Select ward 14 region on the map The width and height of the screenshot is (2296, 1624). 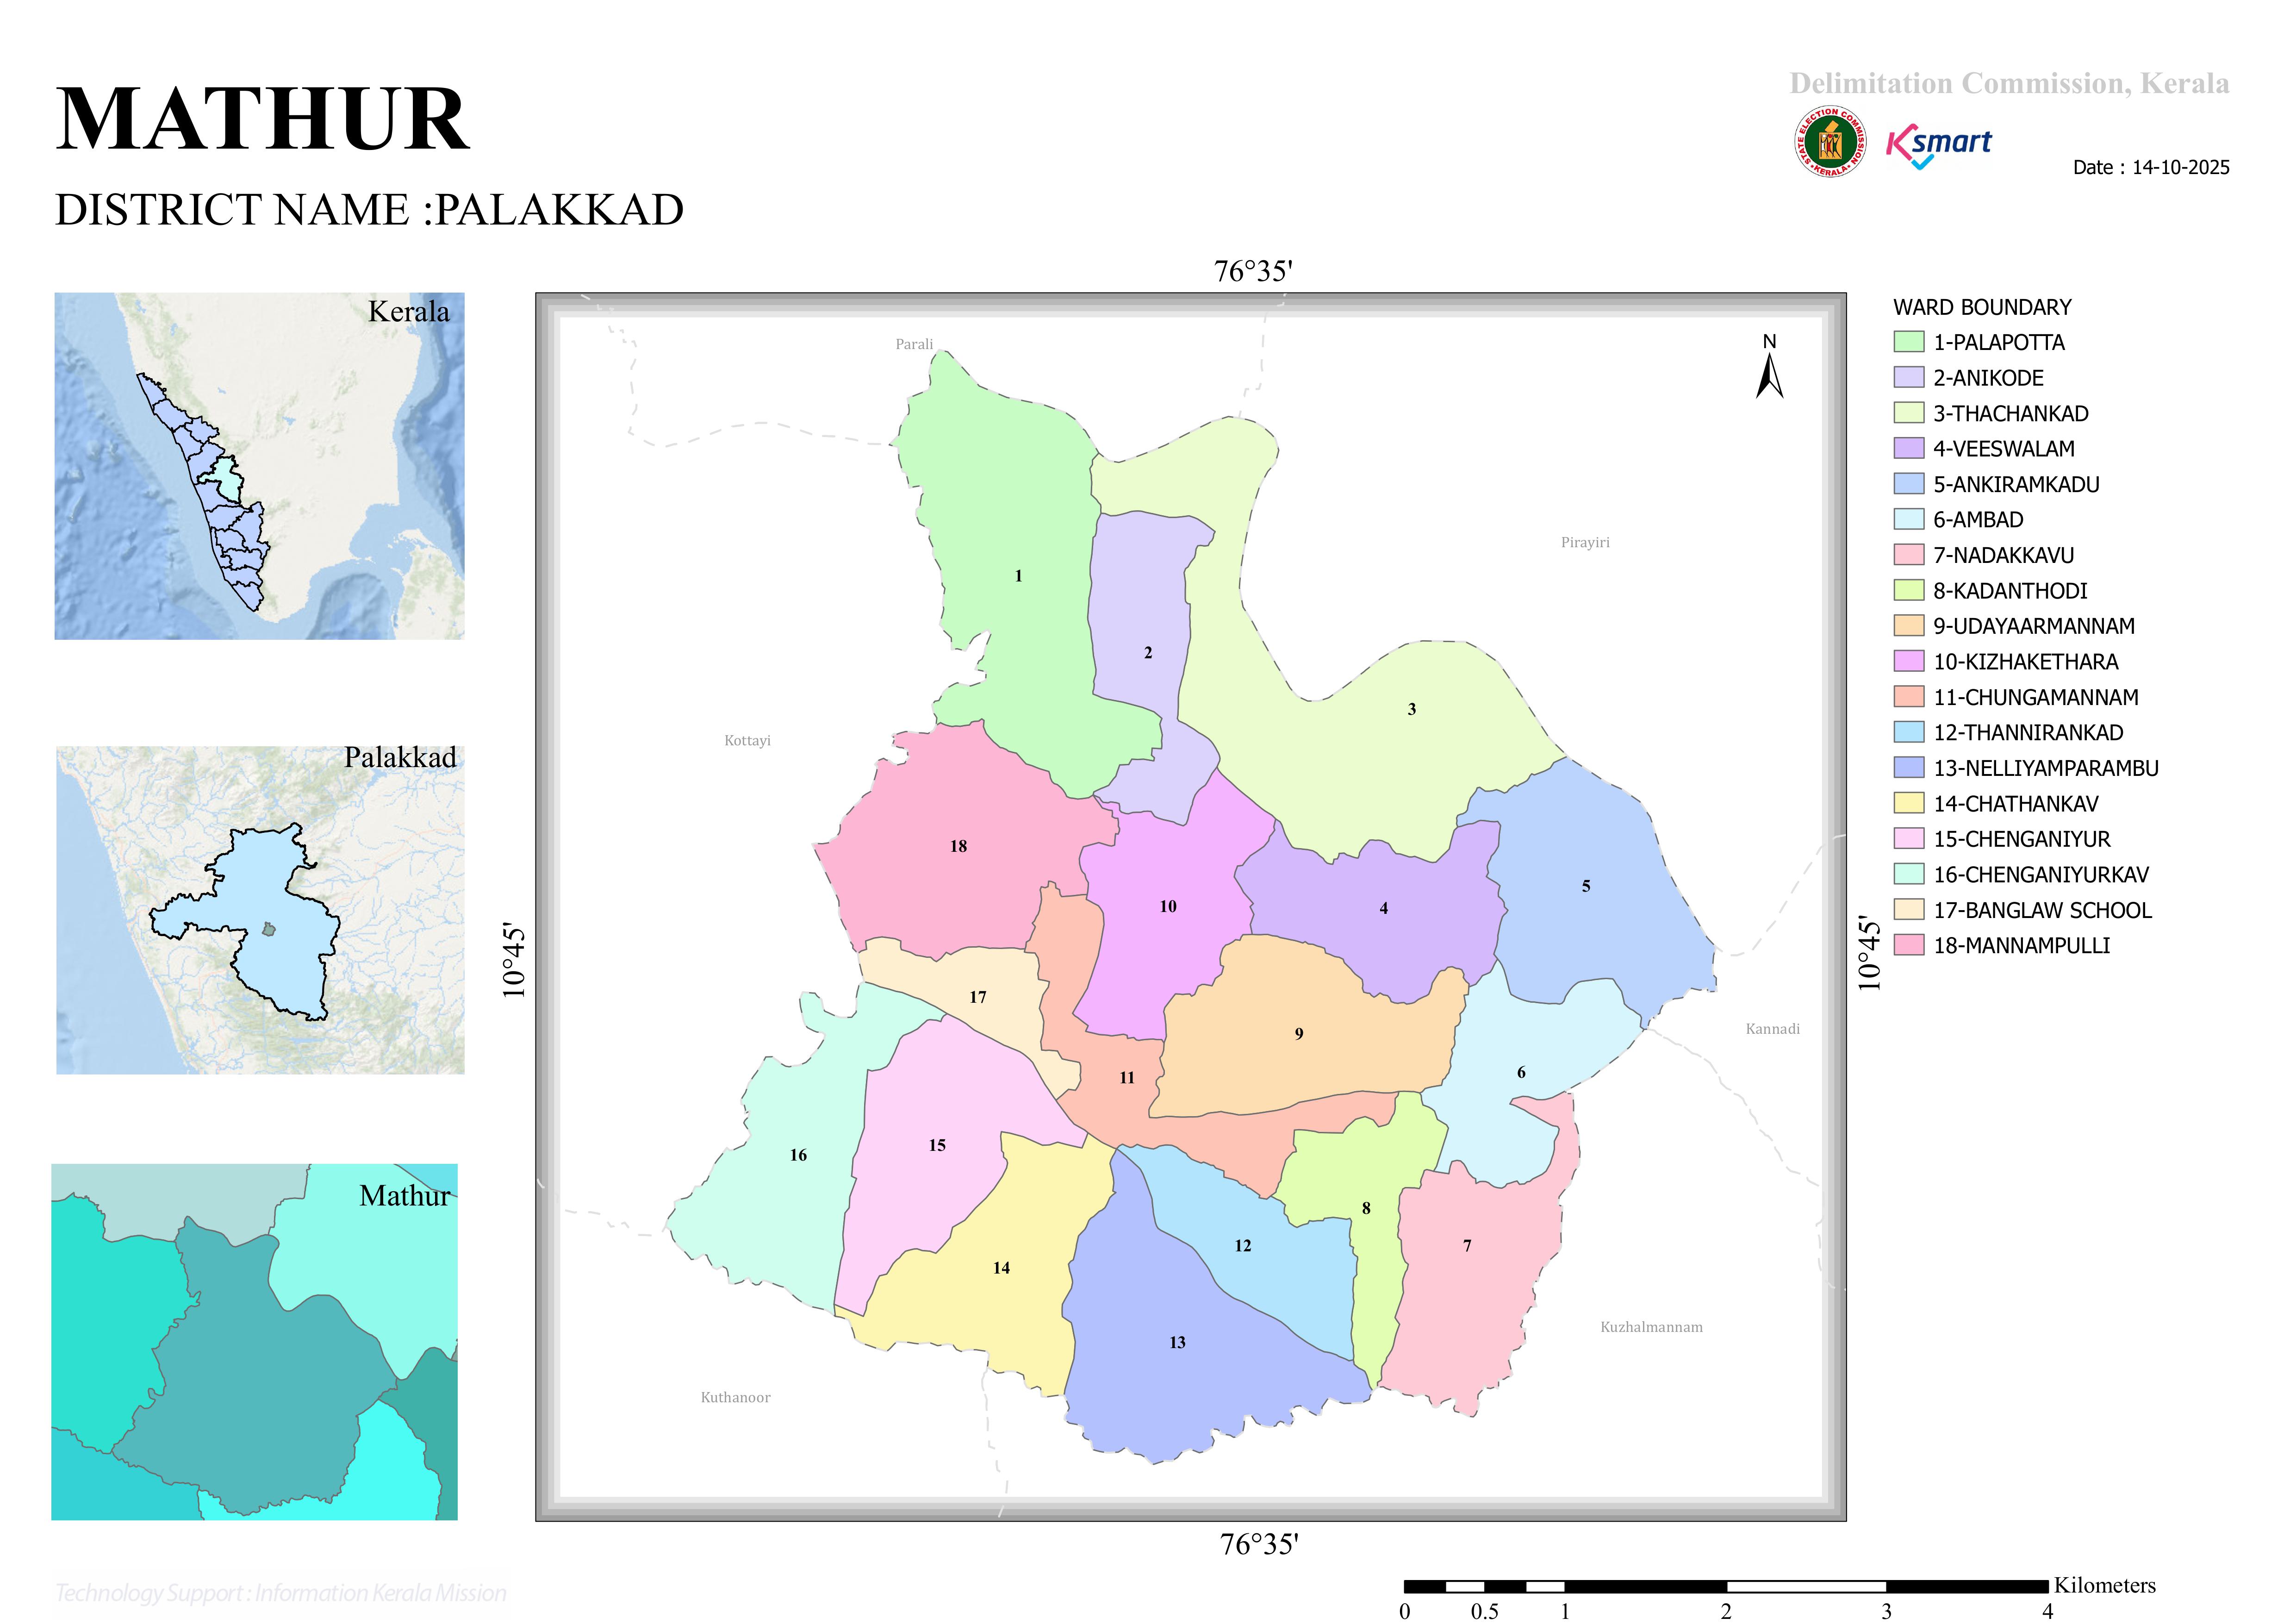coord(1001,1268)
